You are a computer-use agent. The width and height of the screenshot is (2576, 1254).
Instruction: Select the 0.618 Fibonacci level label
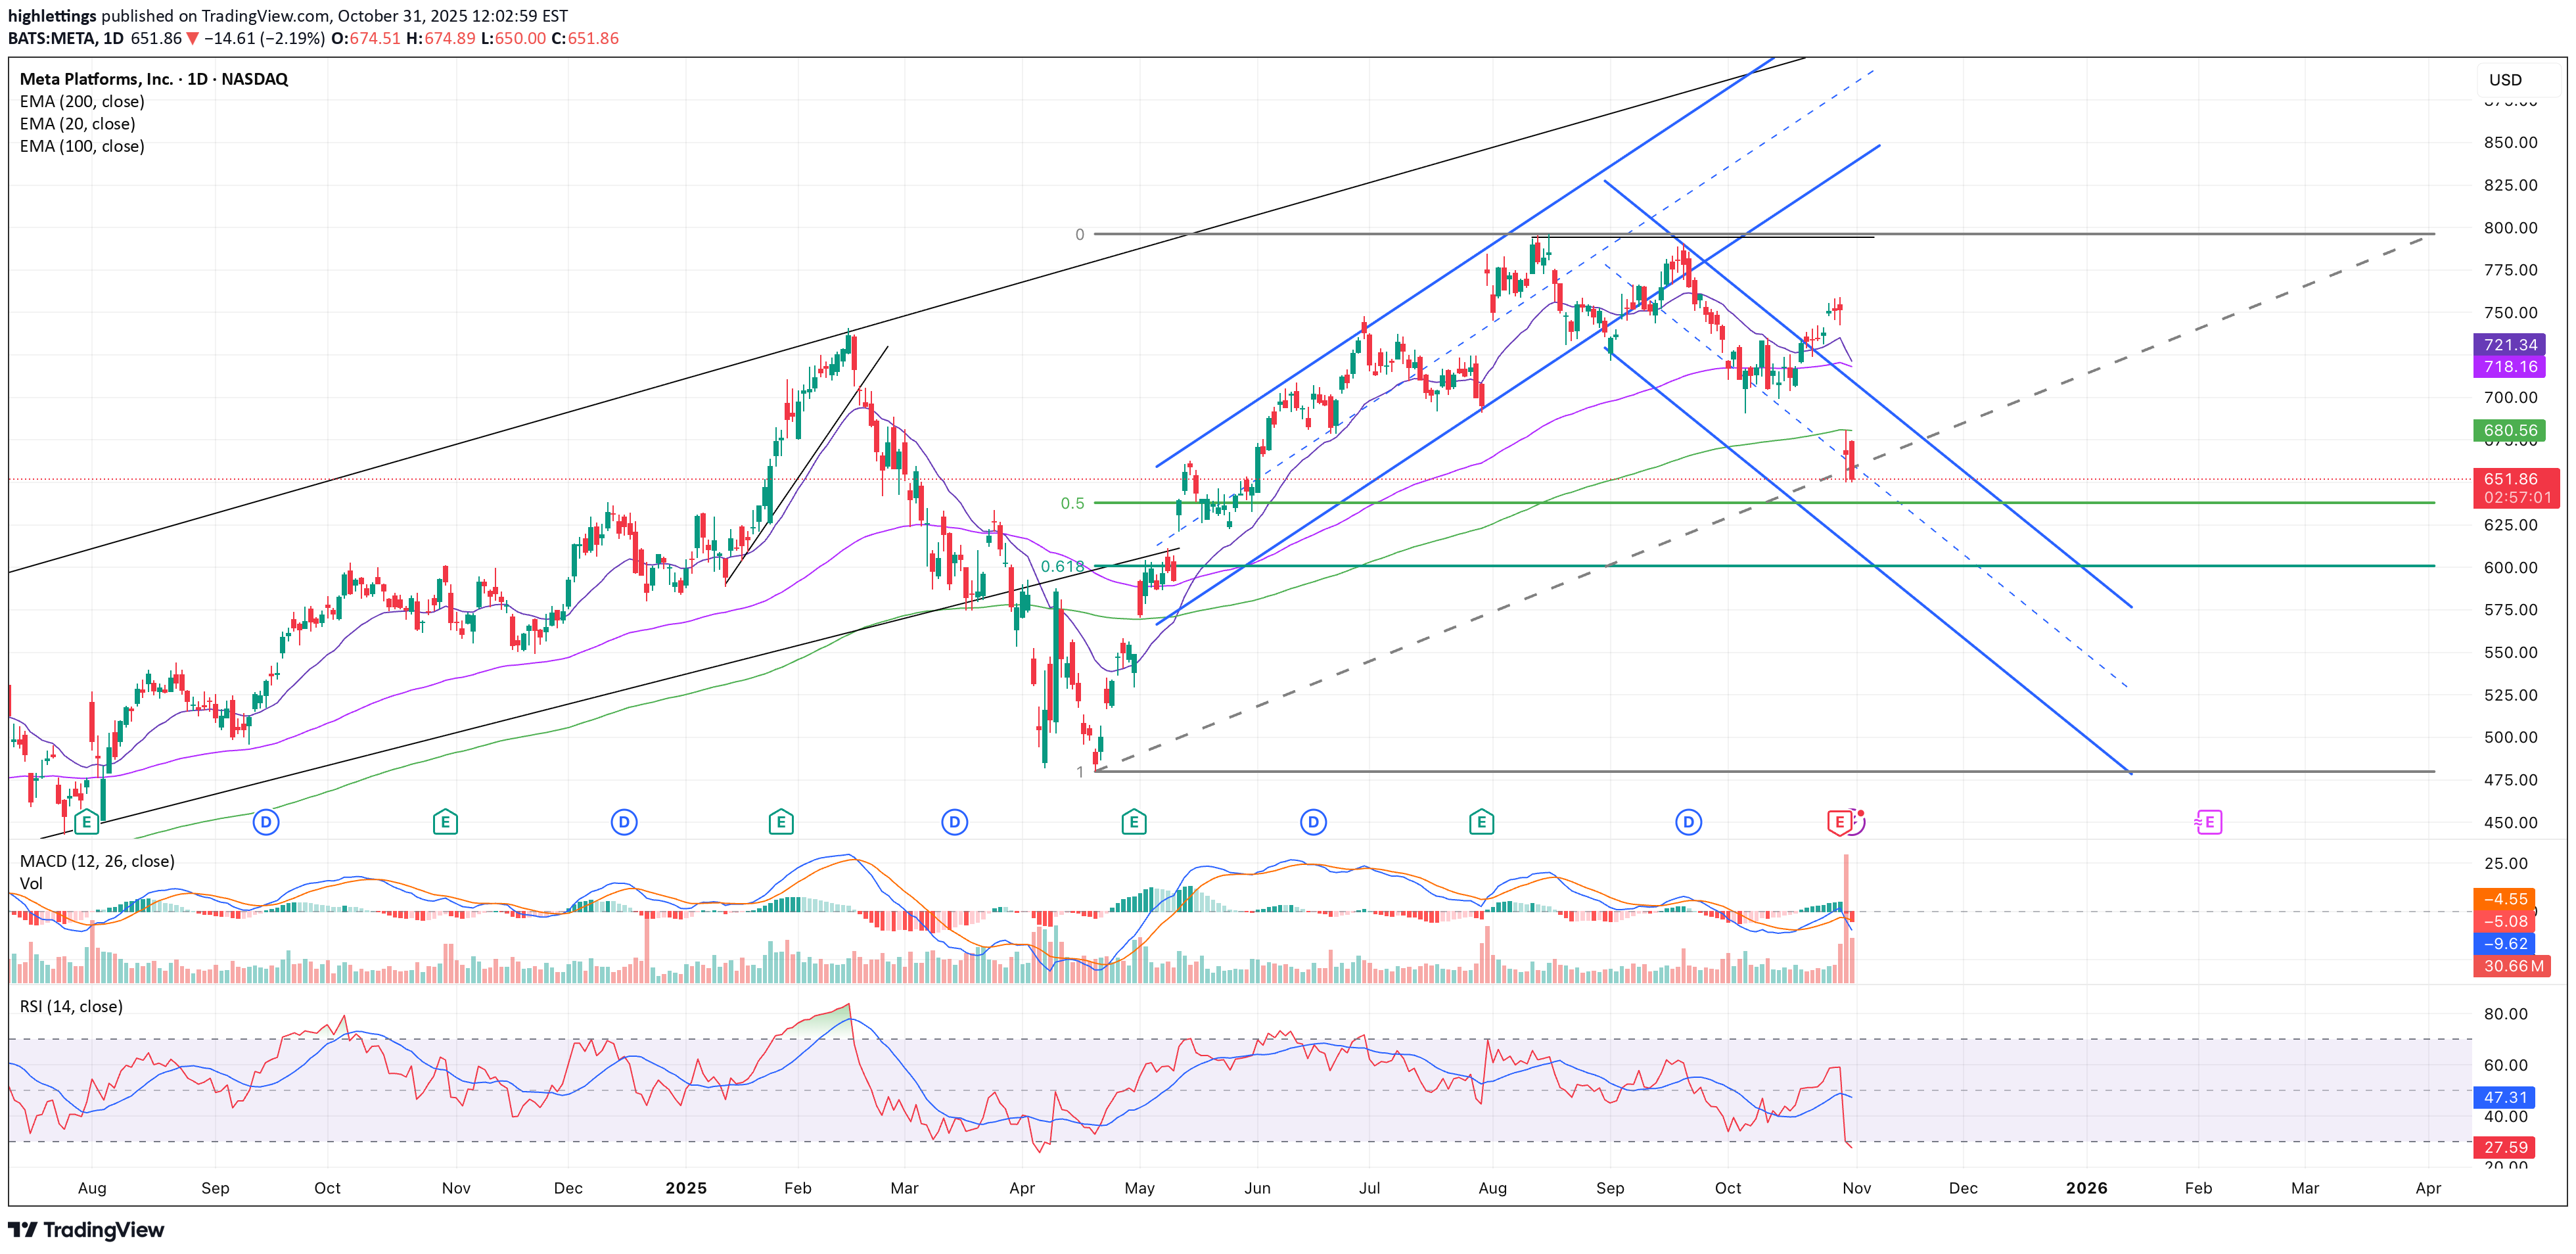[x=1062, y=566]
